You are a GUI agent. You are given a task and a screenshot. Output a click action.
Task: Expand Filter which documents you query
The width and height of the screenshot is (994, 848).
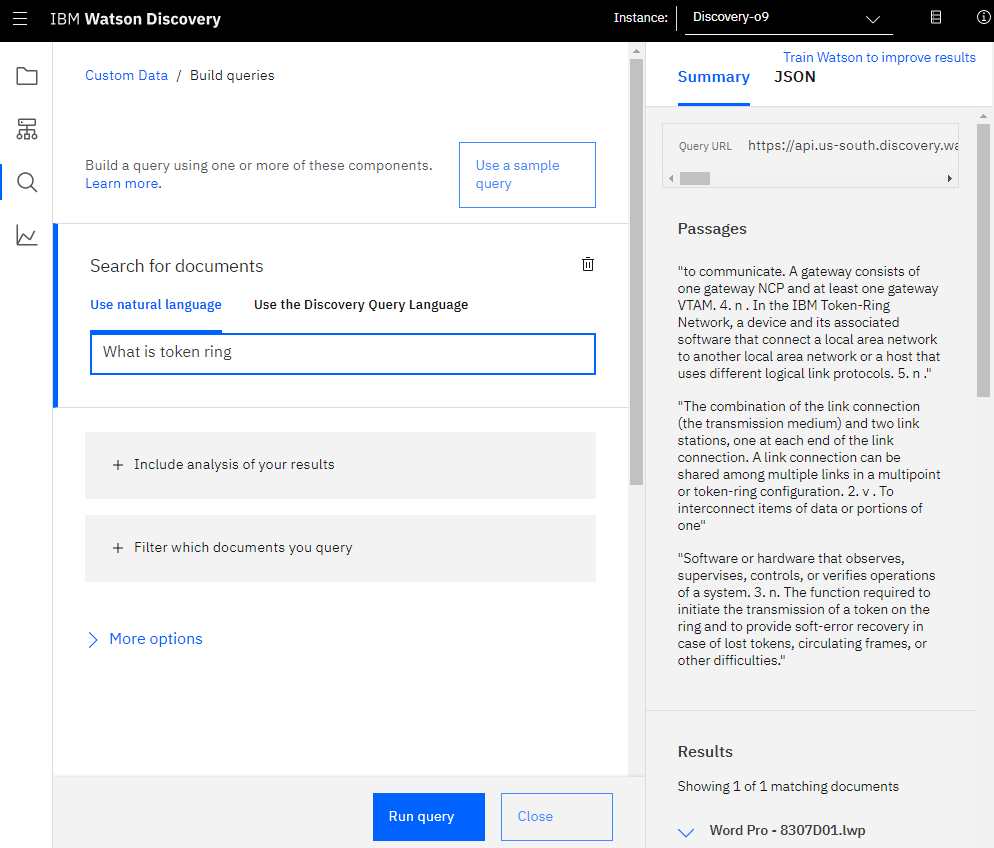[x=340, y=548]
